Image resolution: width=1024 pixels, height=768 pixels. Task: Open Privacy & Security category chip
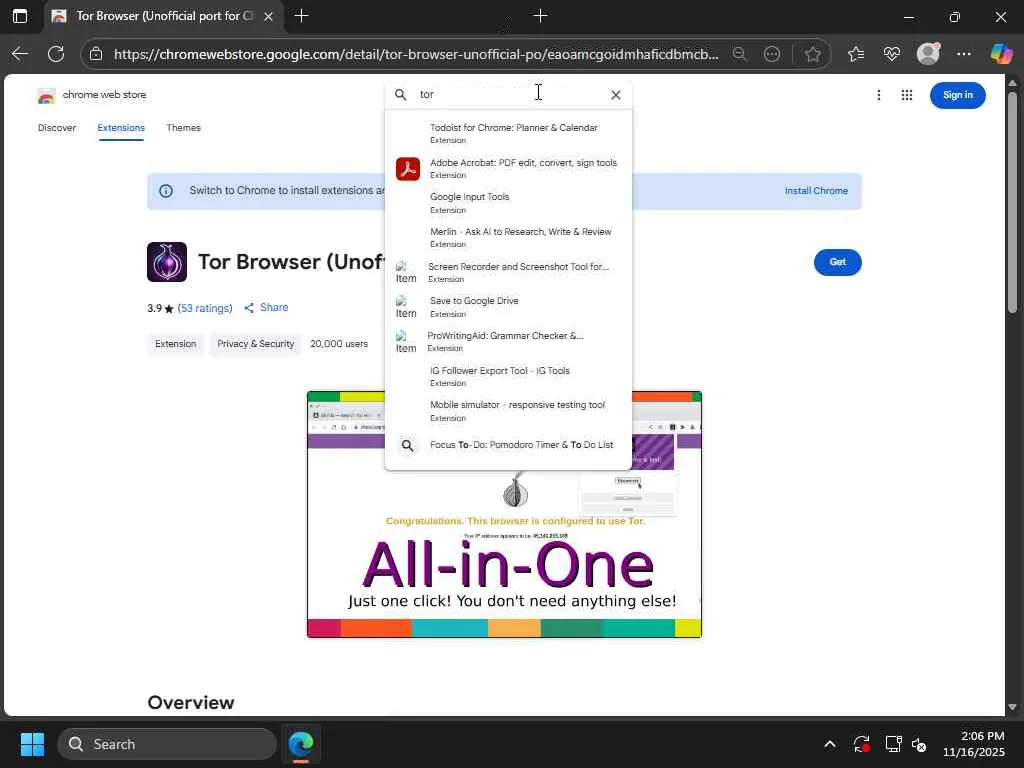click(255, 344)
